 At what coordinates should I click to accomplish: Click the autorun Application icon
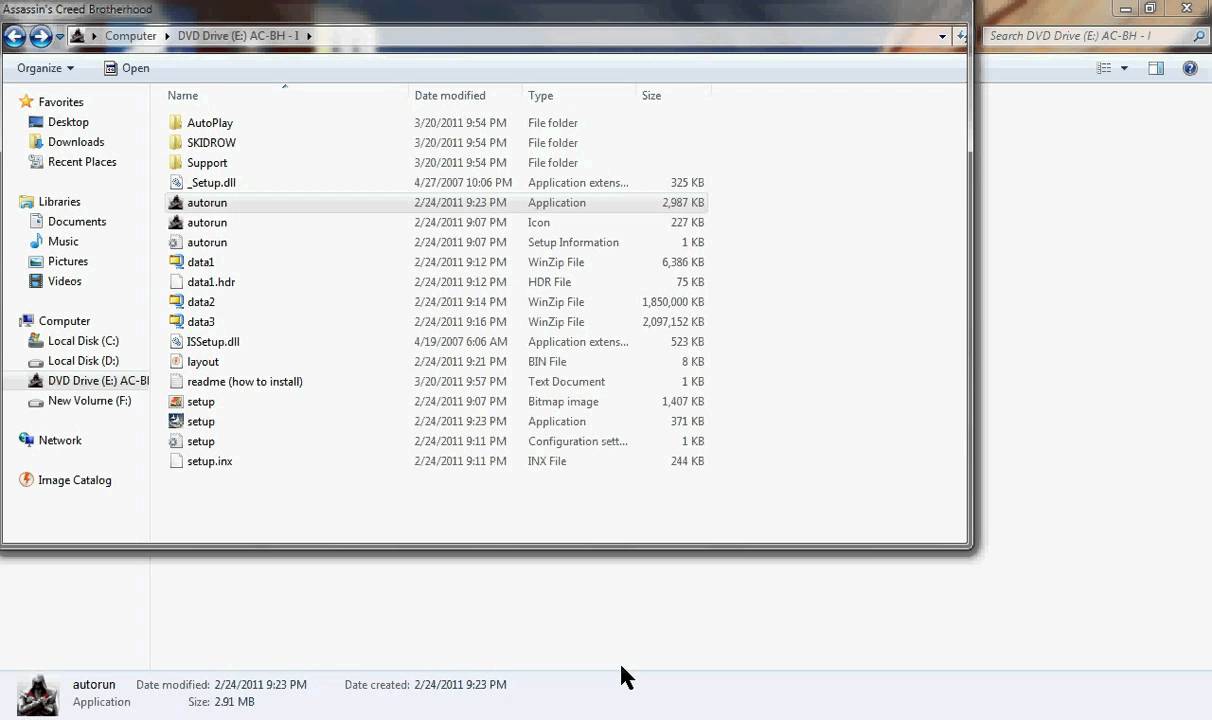tap(176, 203)
